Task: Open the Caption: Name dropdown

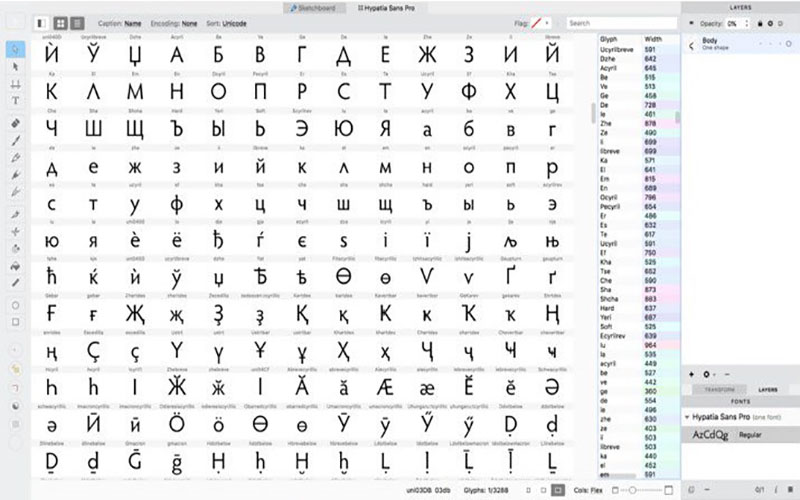Action: [124, 22]
